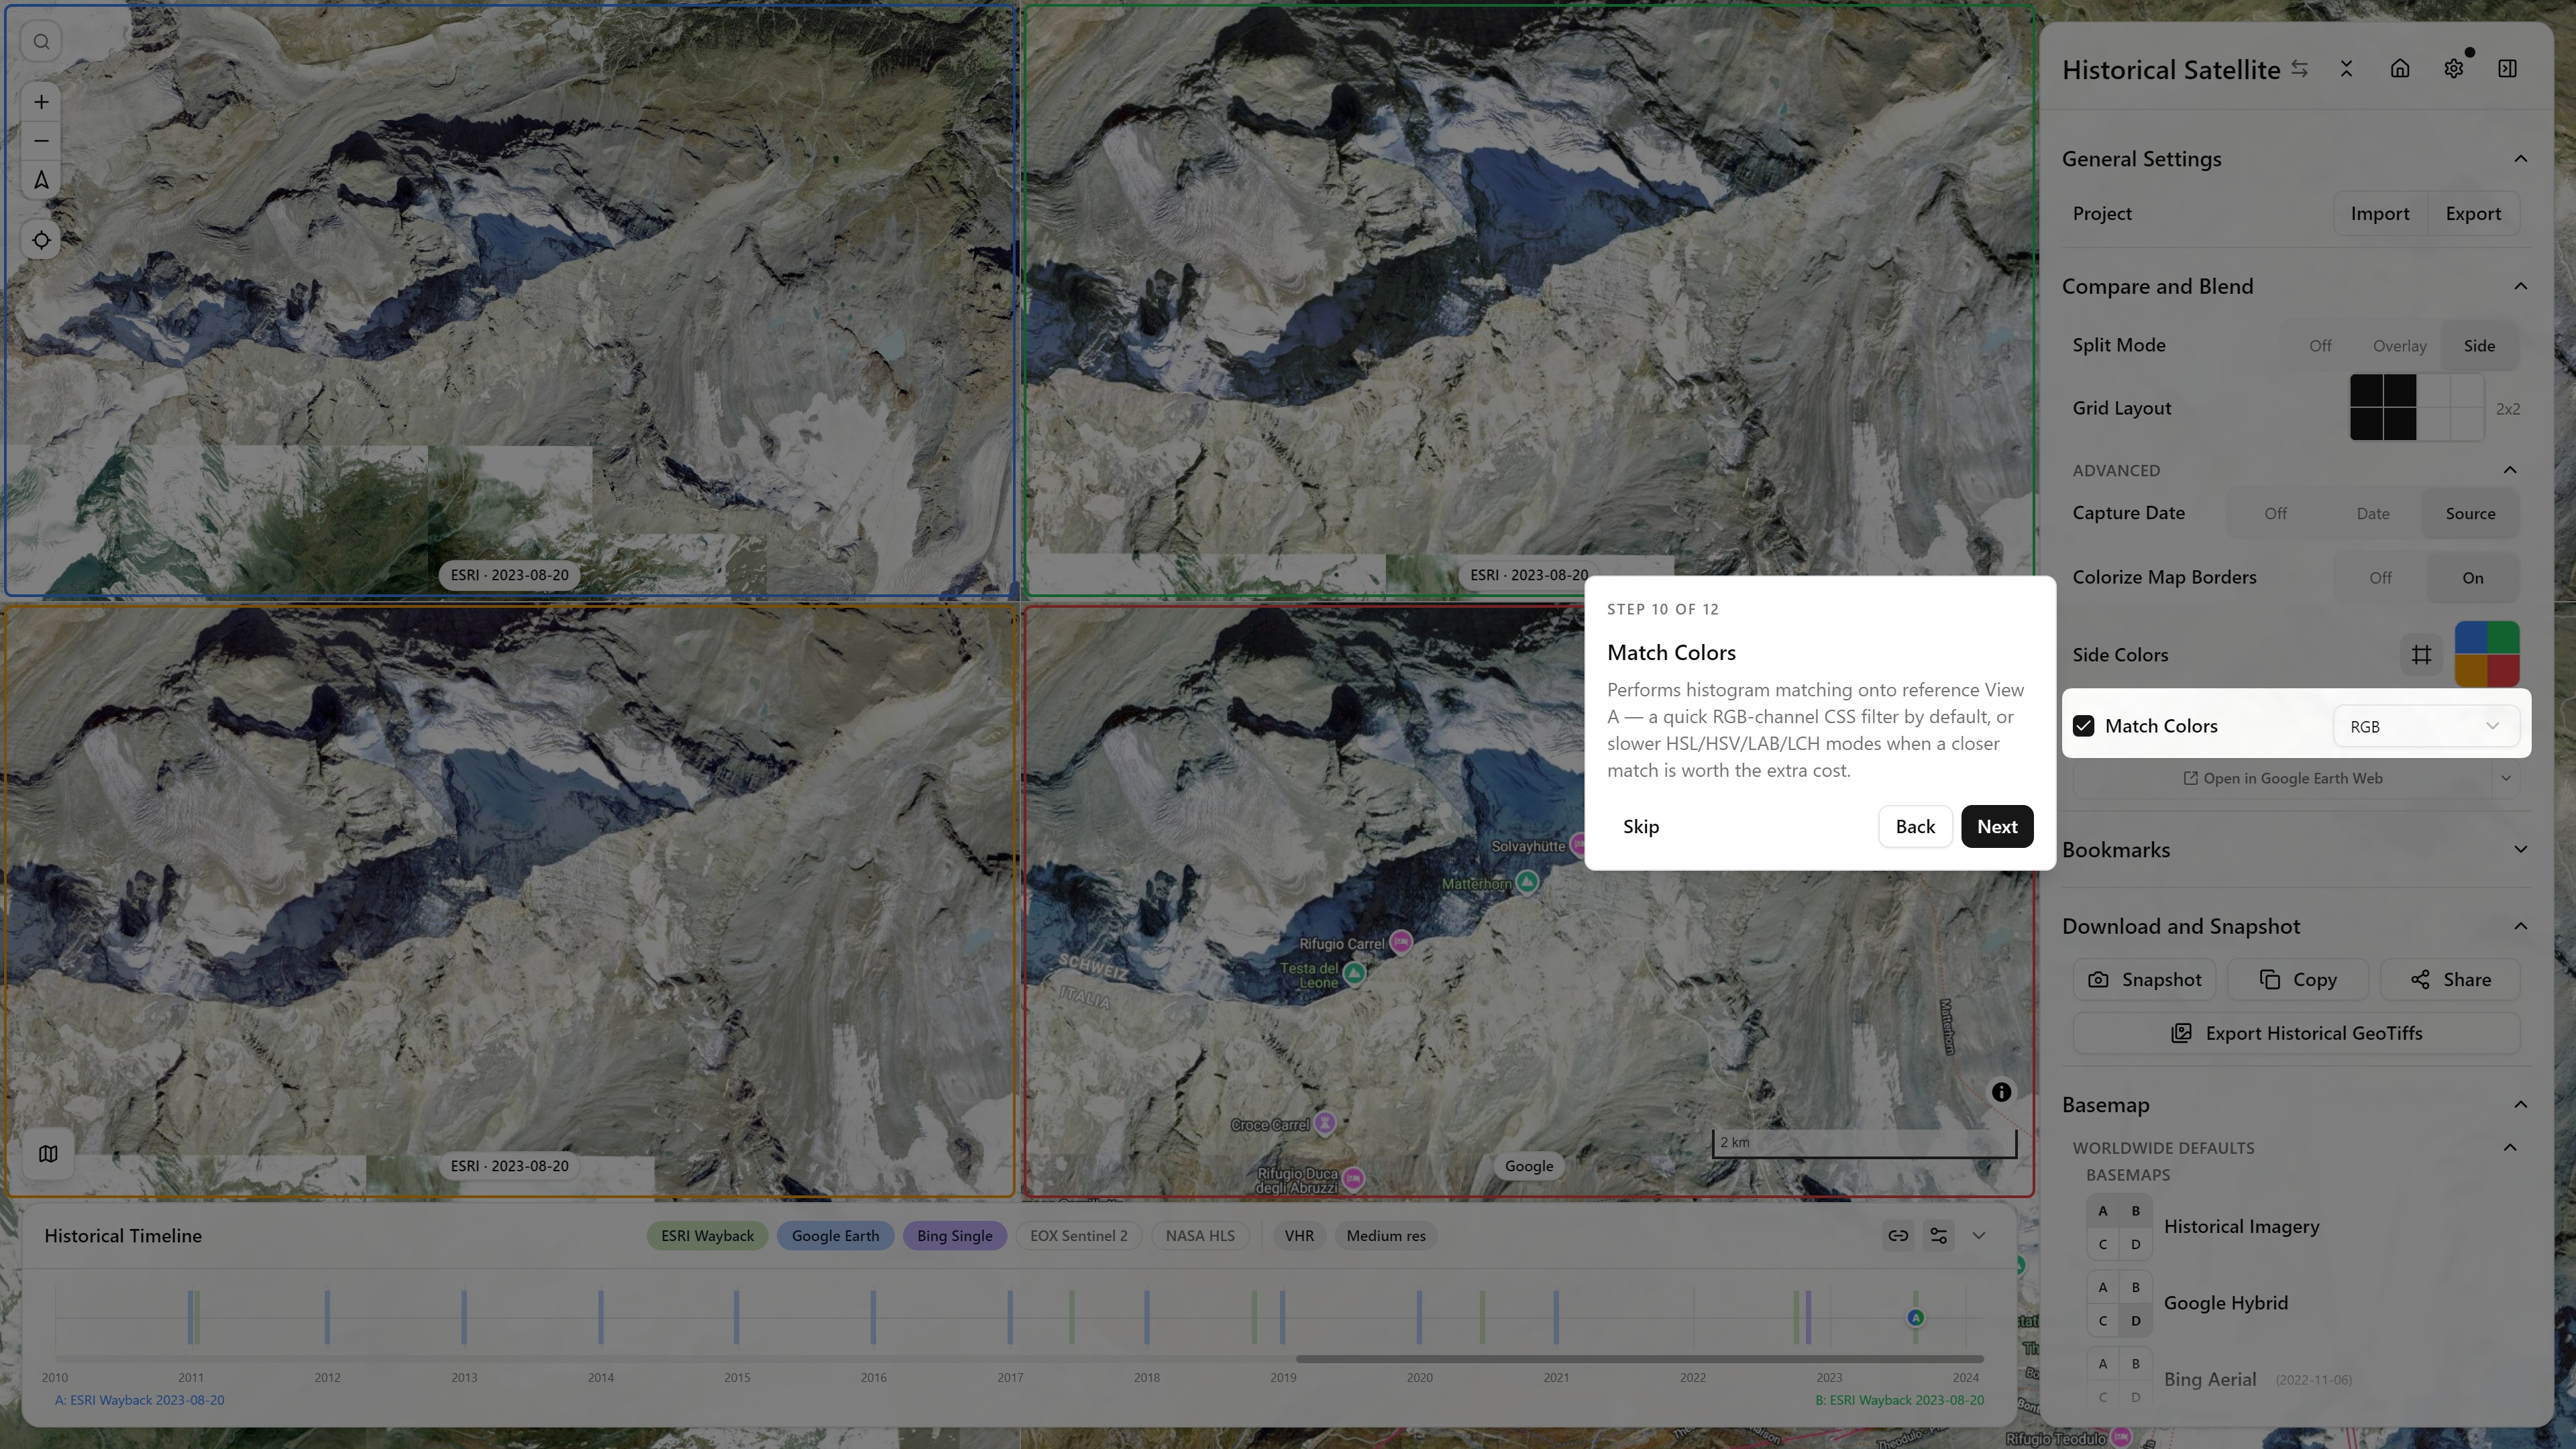Collapse the ADVANCED subsection
The image size is (2576, 1449).
pos(2510,470)
